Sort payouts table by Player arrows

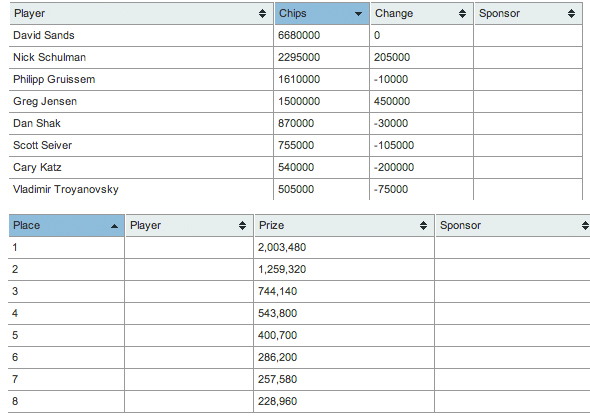(242, 225)
